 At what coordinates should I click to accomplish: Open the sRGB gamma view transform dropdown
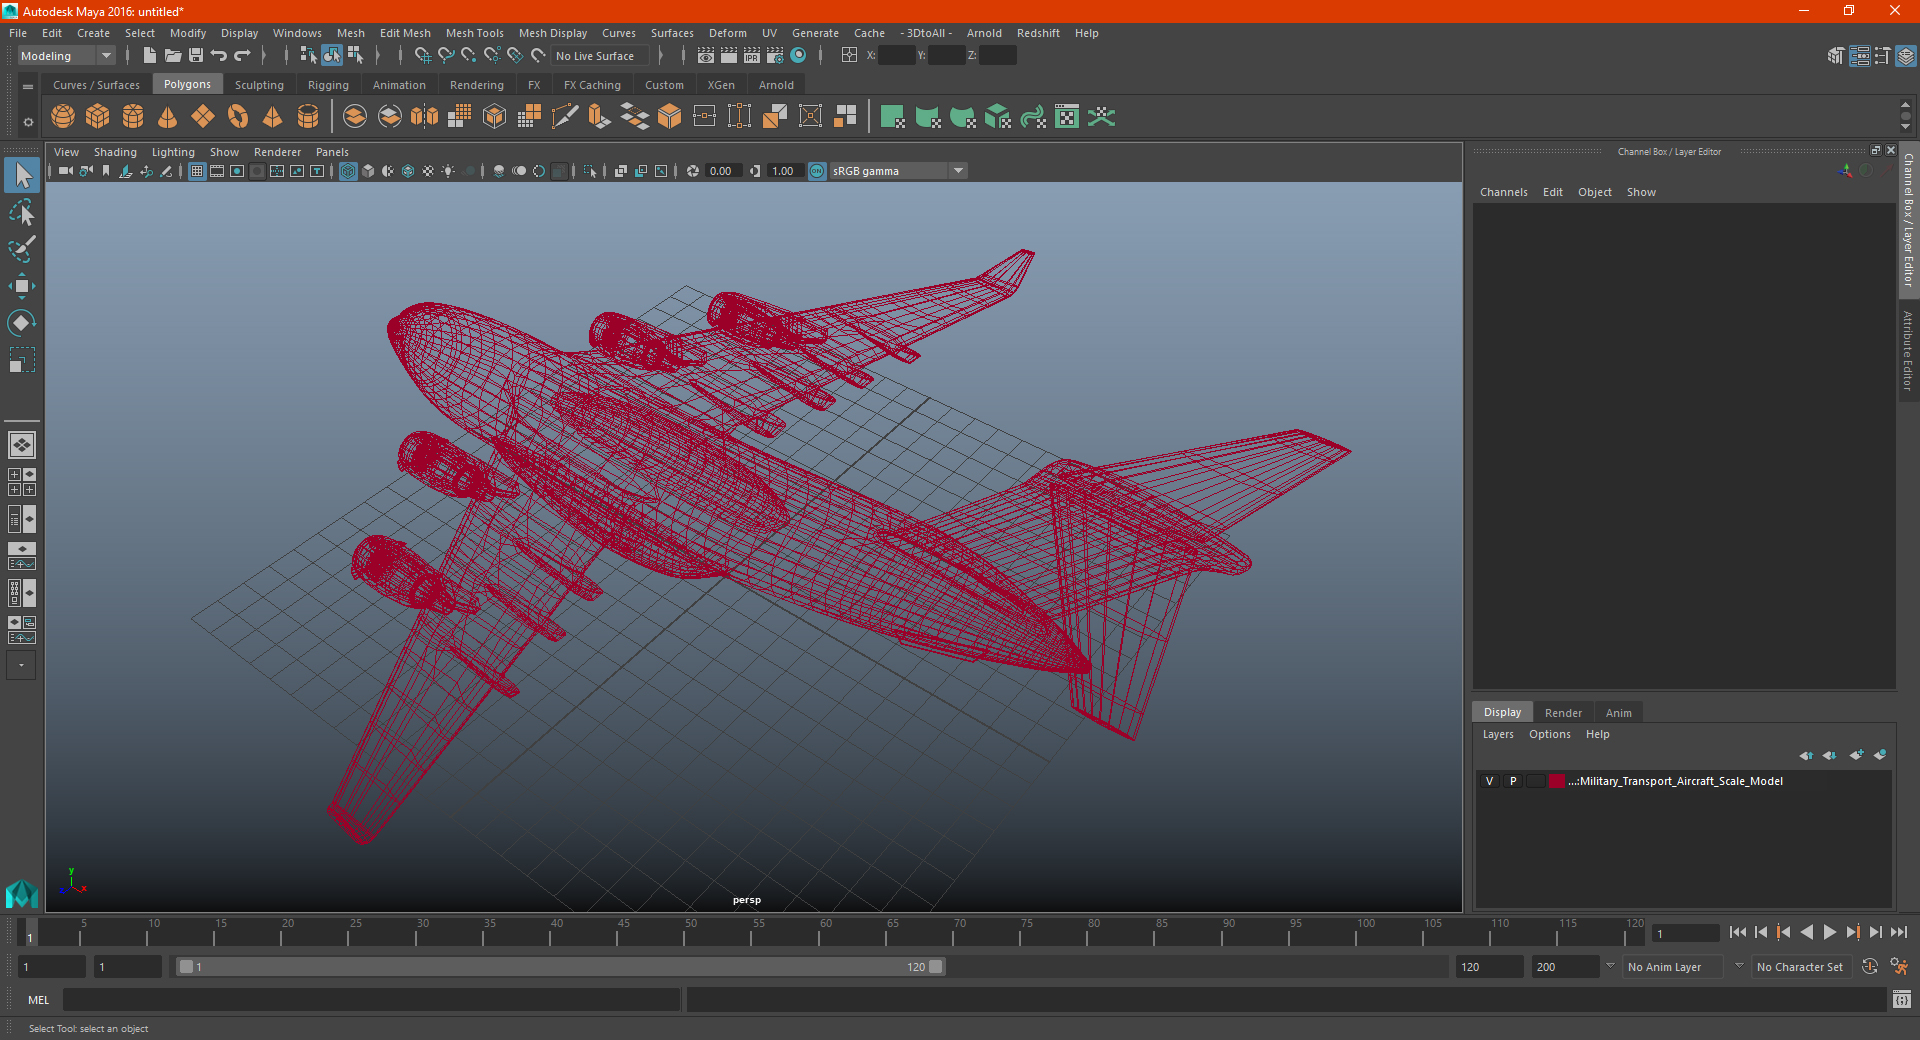pyautogui.click(x=897, y=171)
